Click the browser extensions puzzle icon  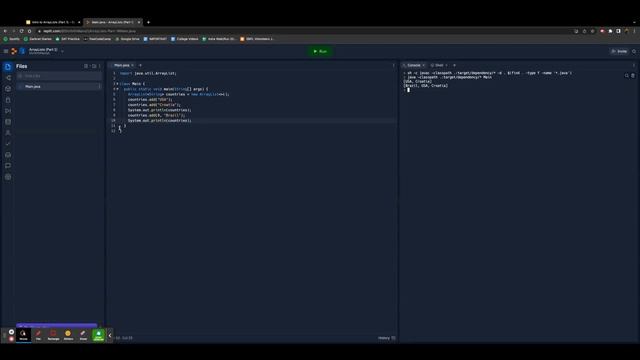610,31
